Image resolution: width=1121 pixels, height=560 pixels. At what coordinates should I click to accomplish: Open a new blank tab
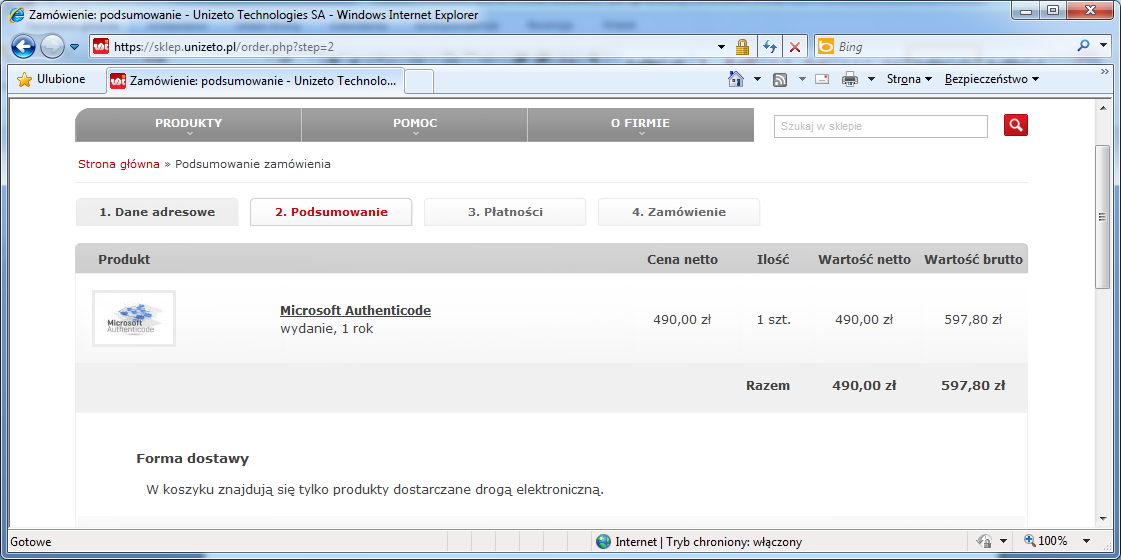(x=419, y=82)
